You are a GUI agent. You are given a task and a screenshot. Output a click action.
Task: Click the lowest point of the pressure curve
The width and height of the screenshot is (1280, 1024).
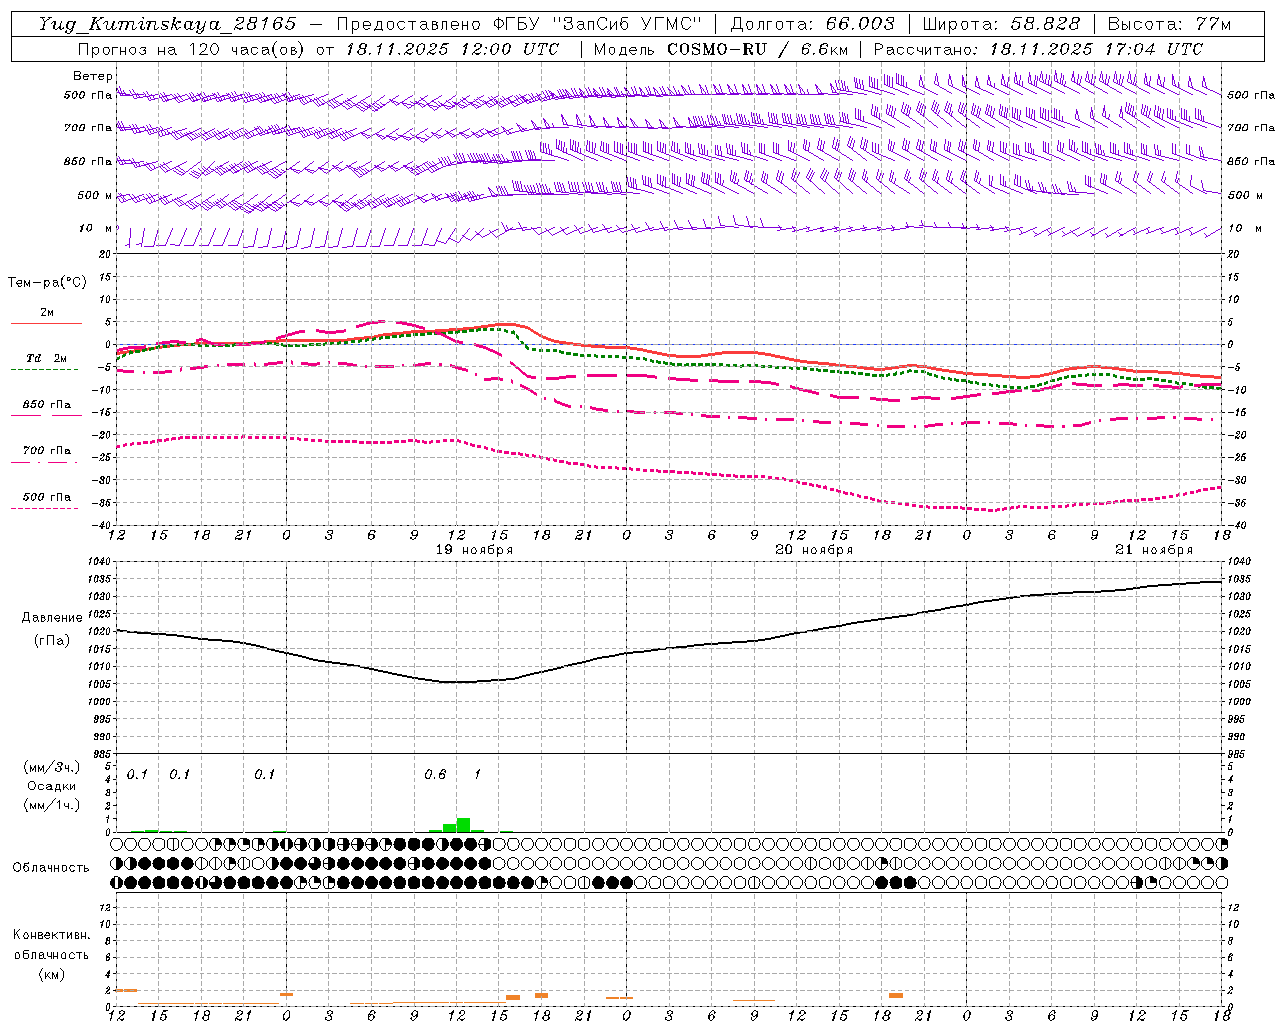(458, 682)
